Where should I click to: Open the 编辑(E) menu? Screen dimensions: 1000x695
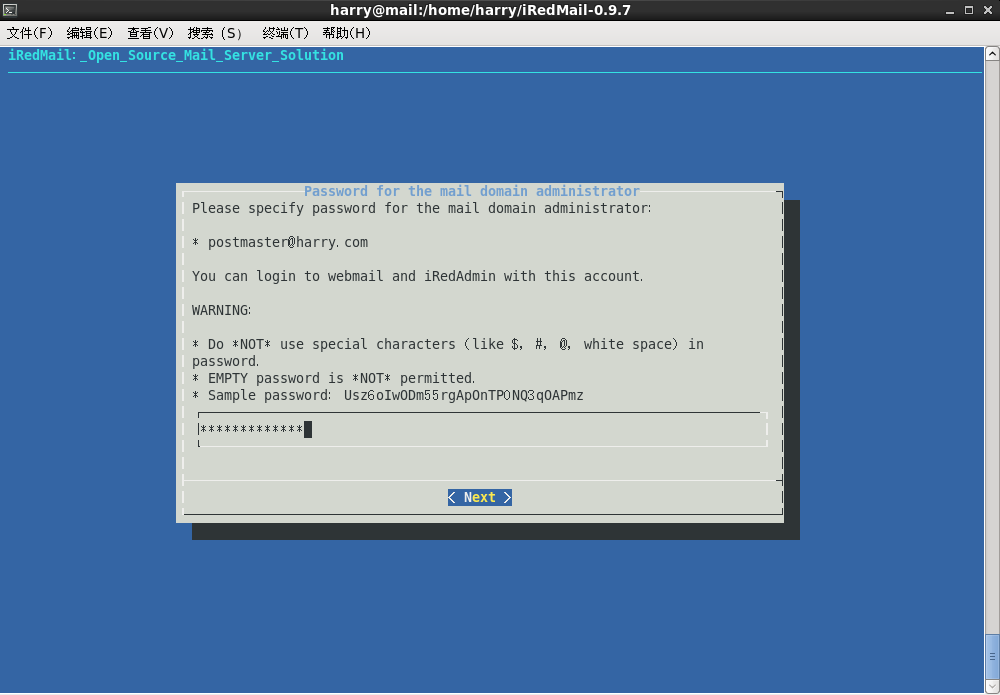tap(90, 33)
